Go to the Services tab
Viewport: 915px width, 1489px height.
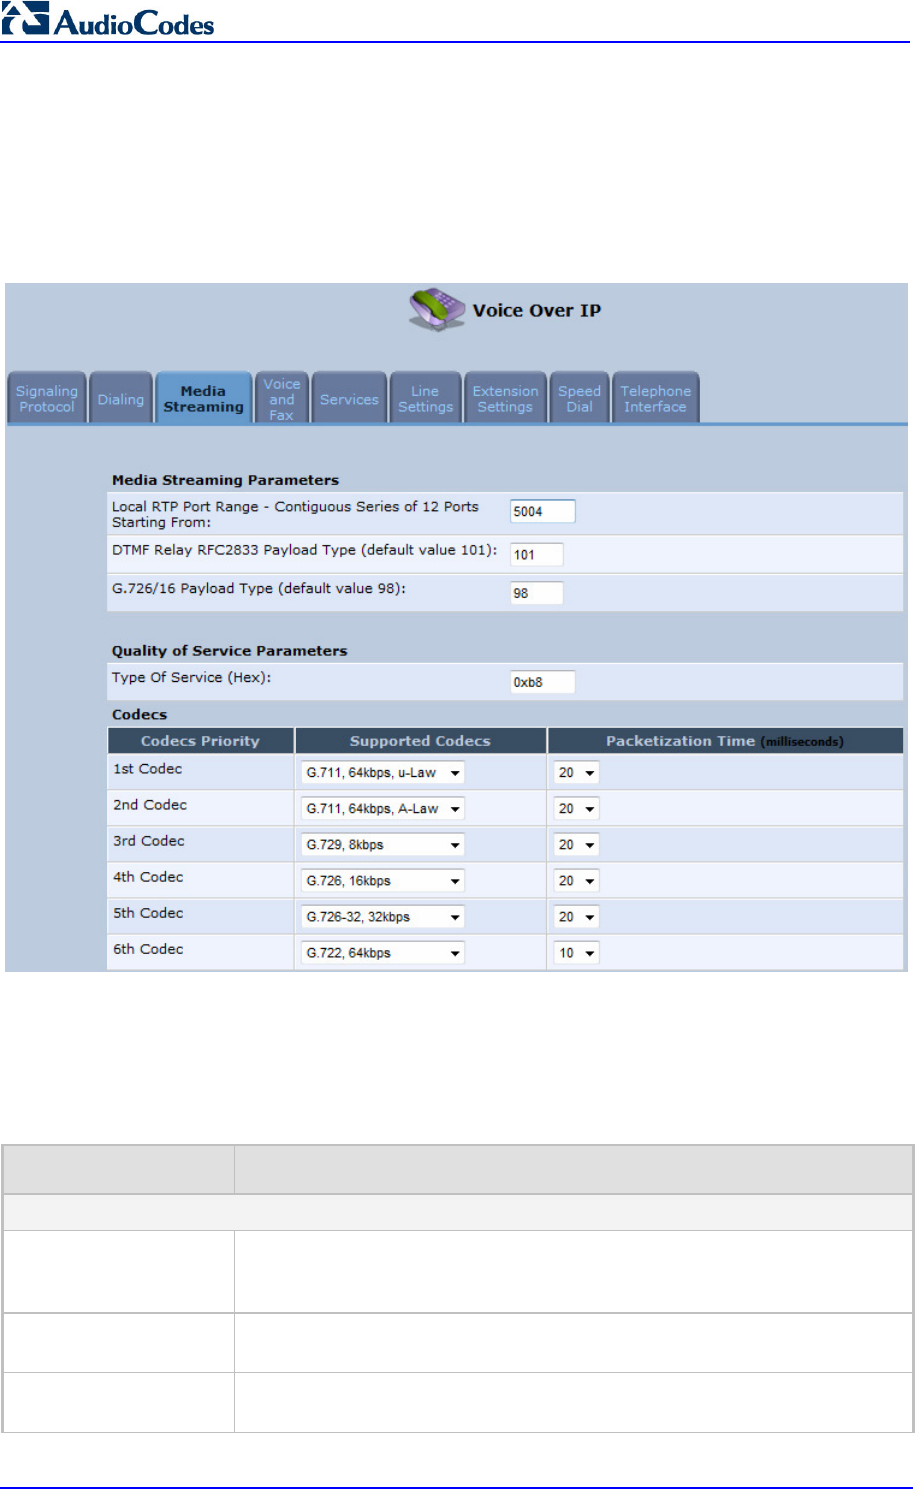(x=349, y=399)
